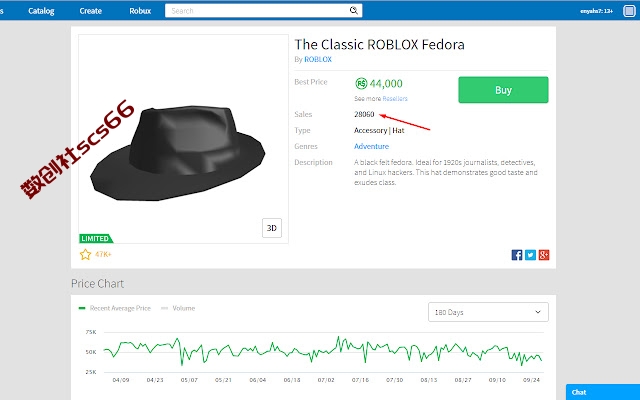This screenshot has height=400, width=640.
Task: Buy the Classic ROBLOX Fedora
Action: click(503, 90)
